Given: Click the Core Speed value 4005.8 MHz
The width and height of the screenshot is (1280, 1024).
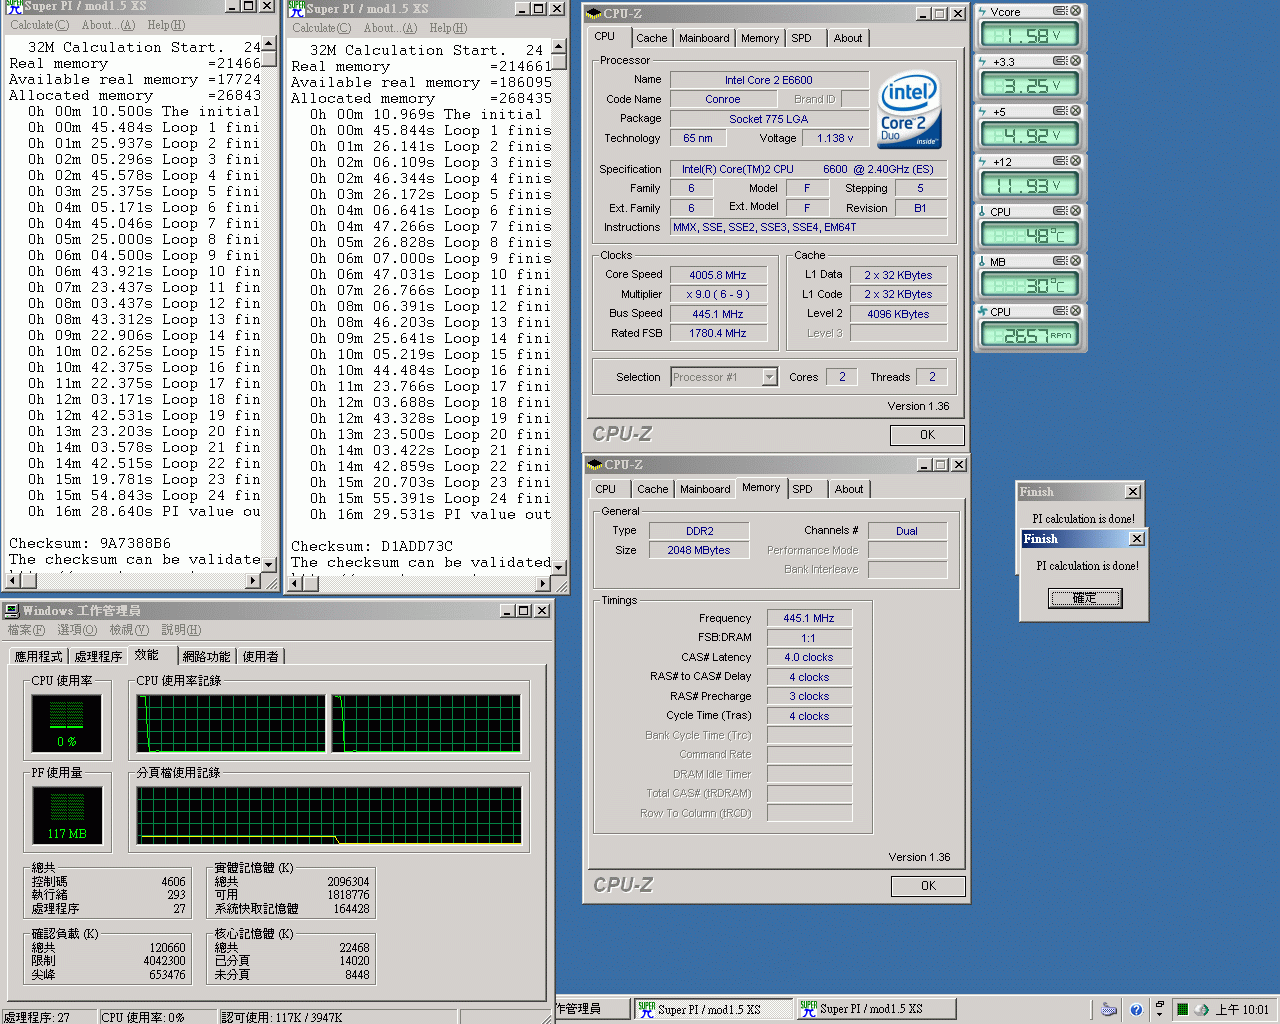Looking at the screenshot, I should 717,275.
